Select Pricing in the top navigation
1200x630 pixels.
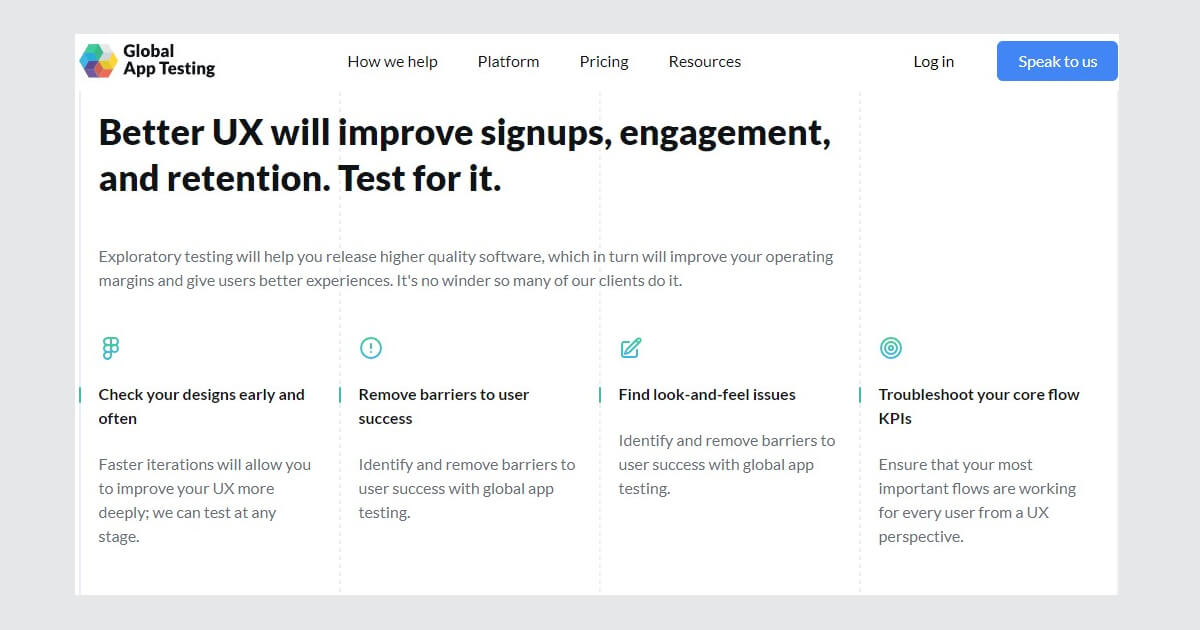(x=603, y=61)
